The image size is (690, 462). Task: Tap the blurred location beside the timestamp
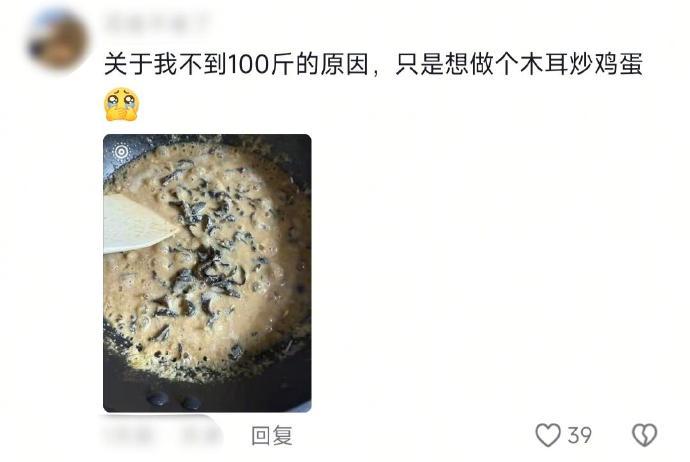pyautogui.click(x=200, y=436)
